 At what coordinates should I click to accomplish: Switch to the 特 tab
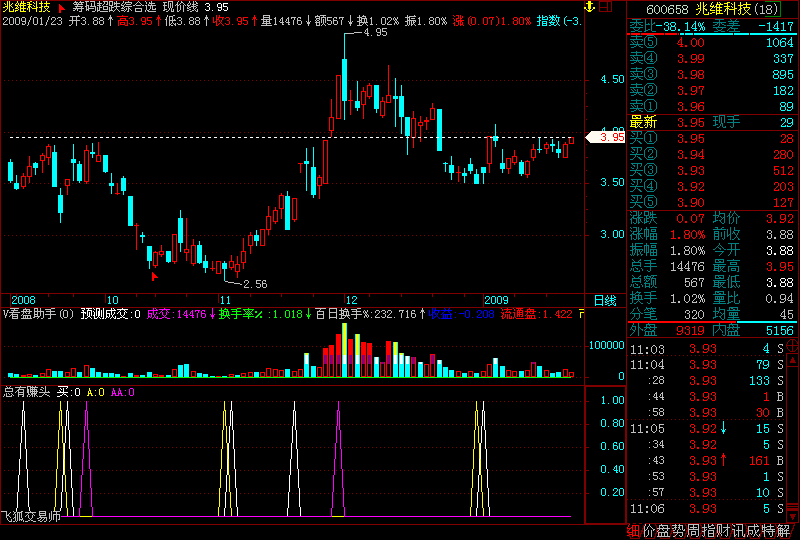click(767, 531)
